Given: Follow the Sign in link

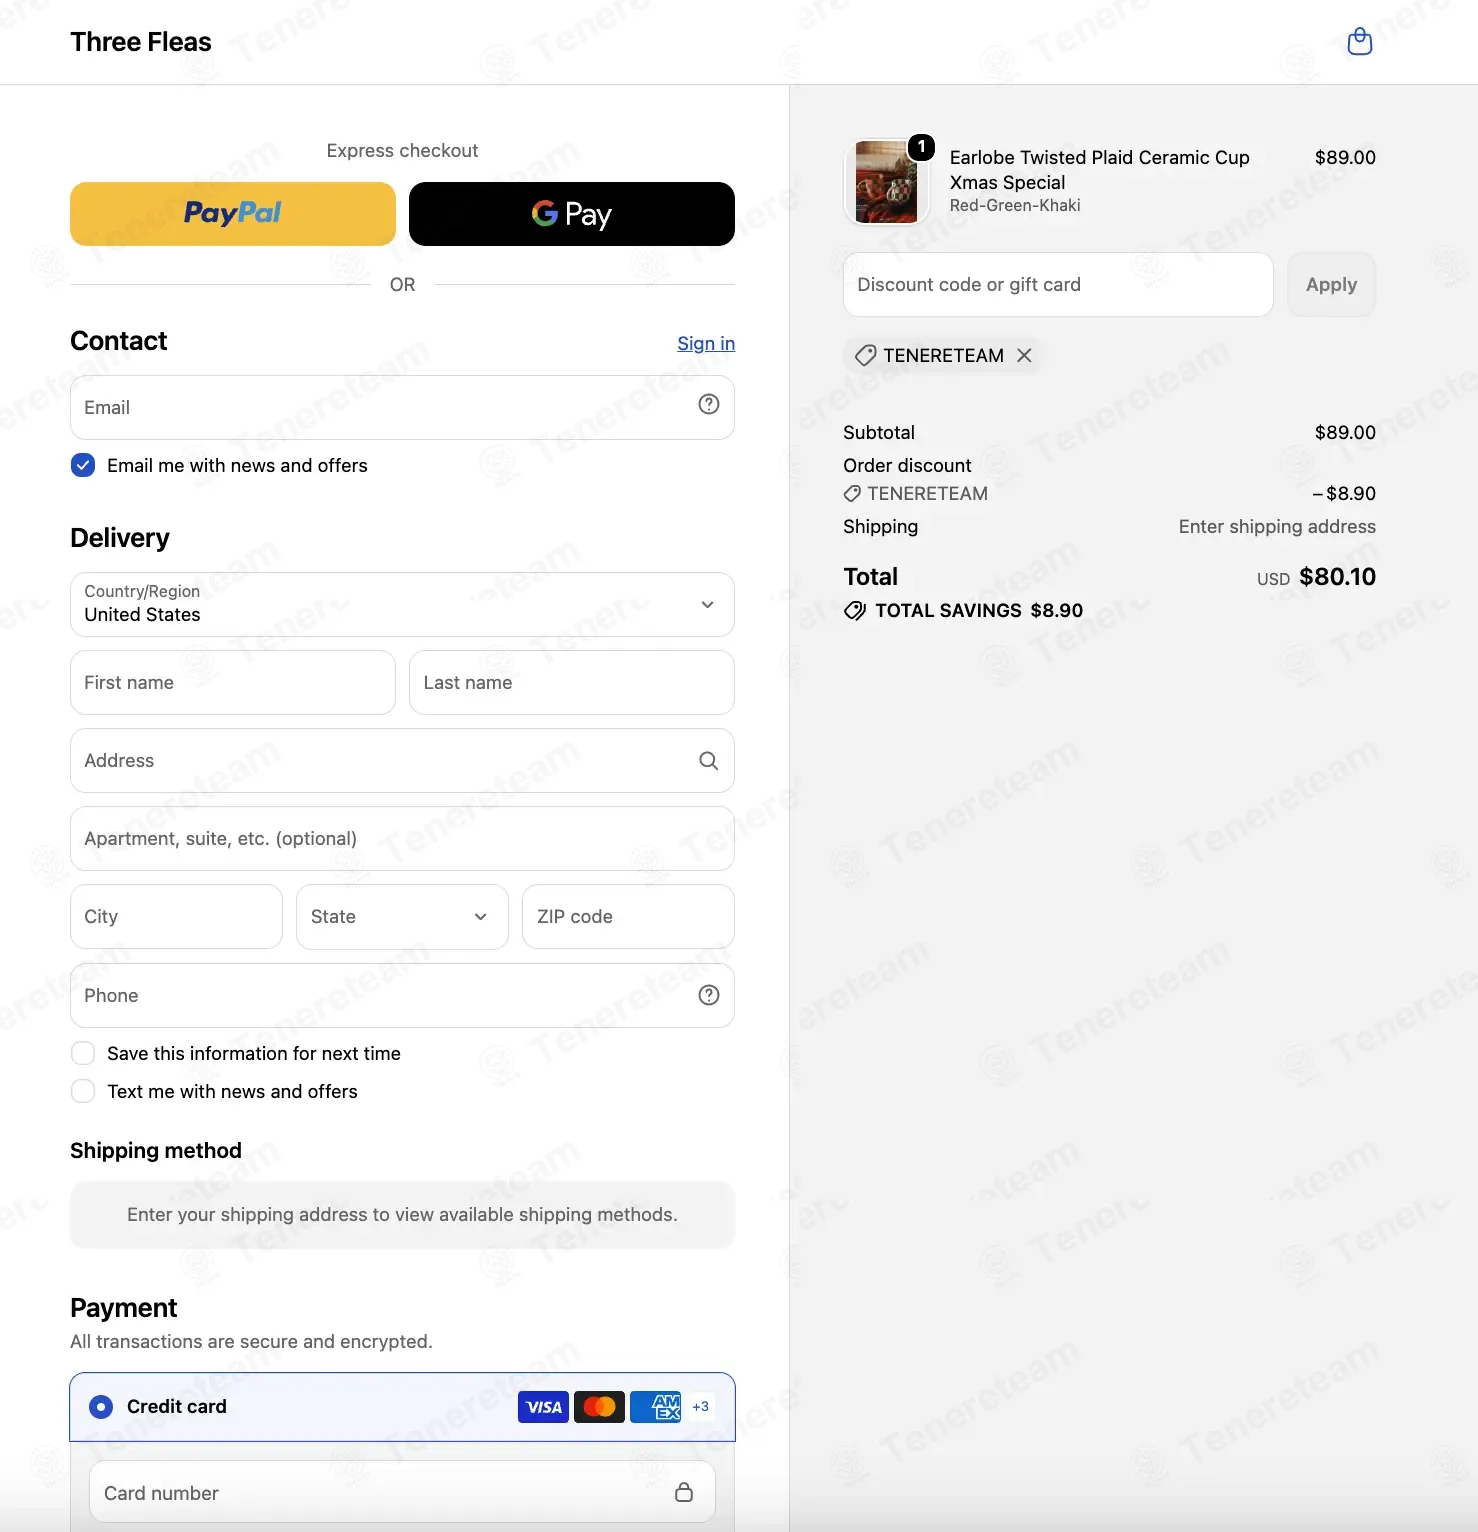Looking at the screenshot, I should pyautogui.click(x=706, y=343).
